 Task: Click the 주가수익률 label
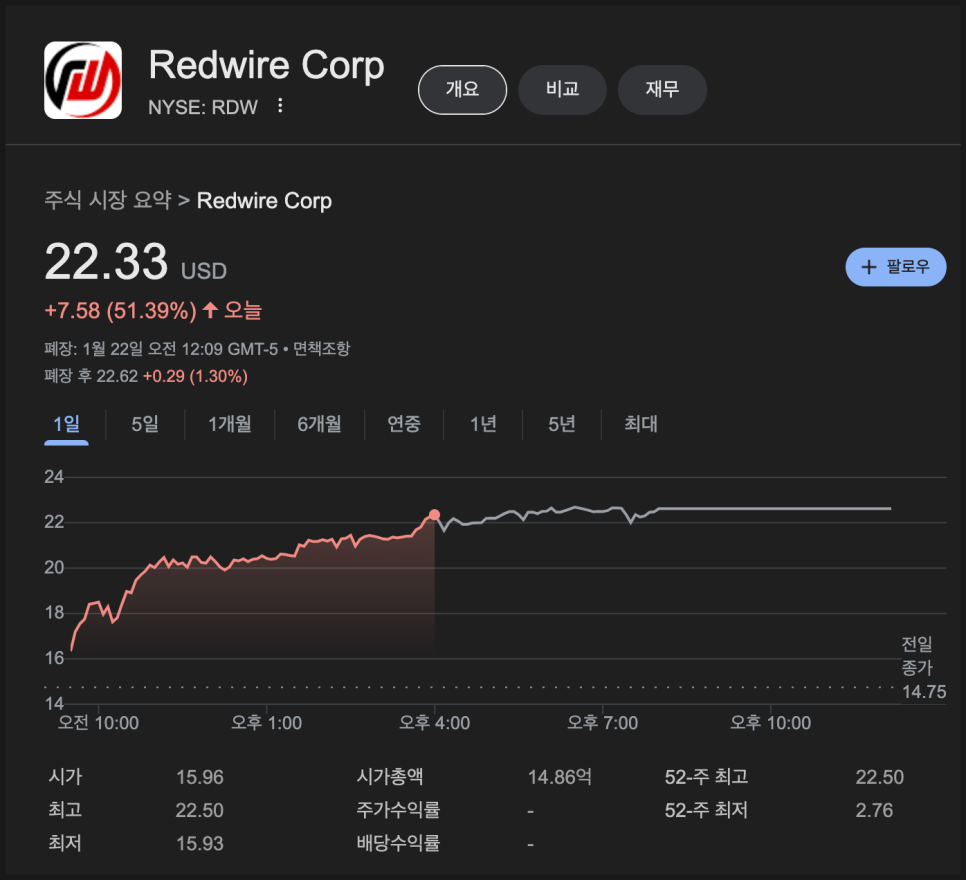coord(398,810)
